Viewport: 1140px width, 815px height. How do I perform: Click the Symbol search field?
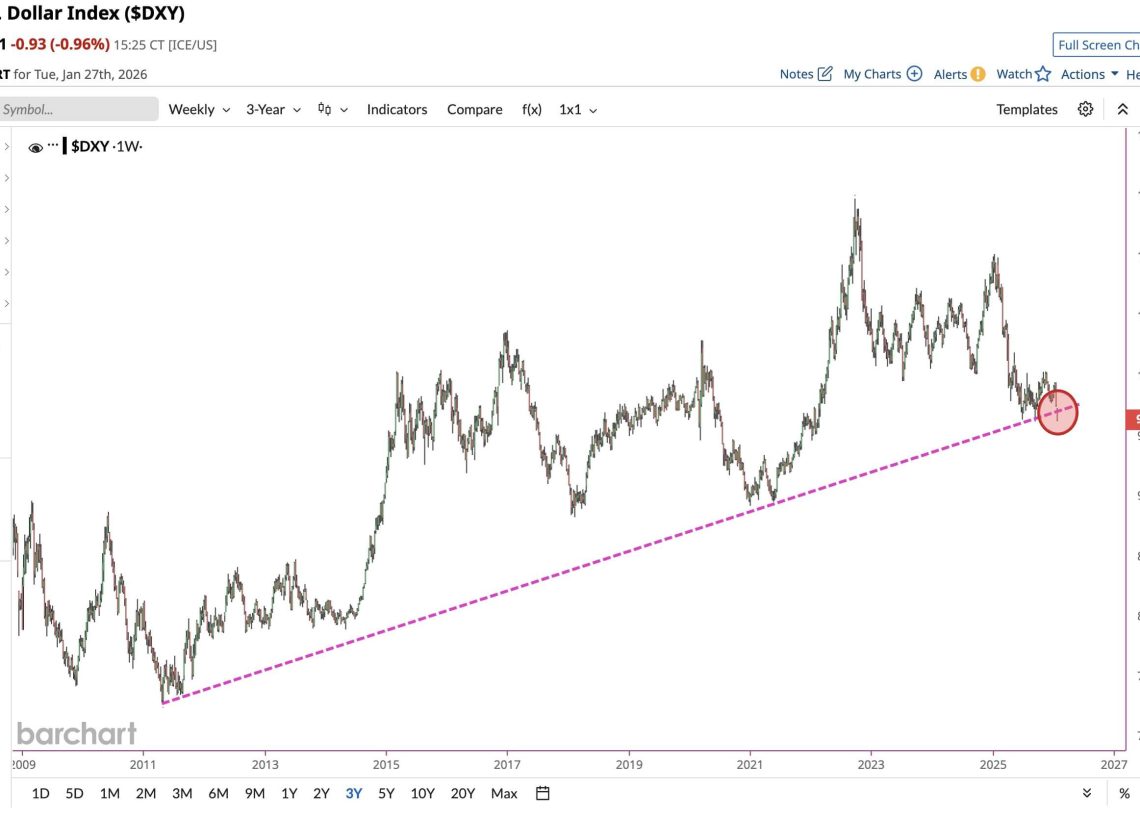pos(78,109)
